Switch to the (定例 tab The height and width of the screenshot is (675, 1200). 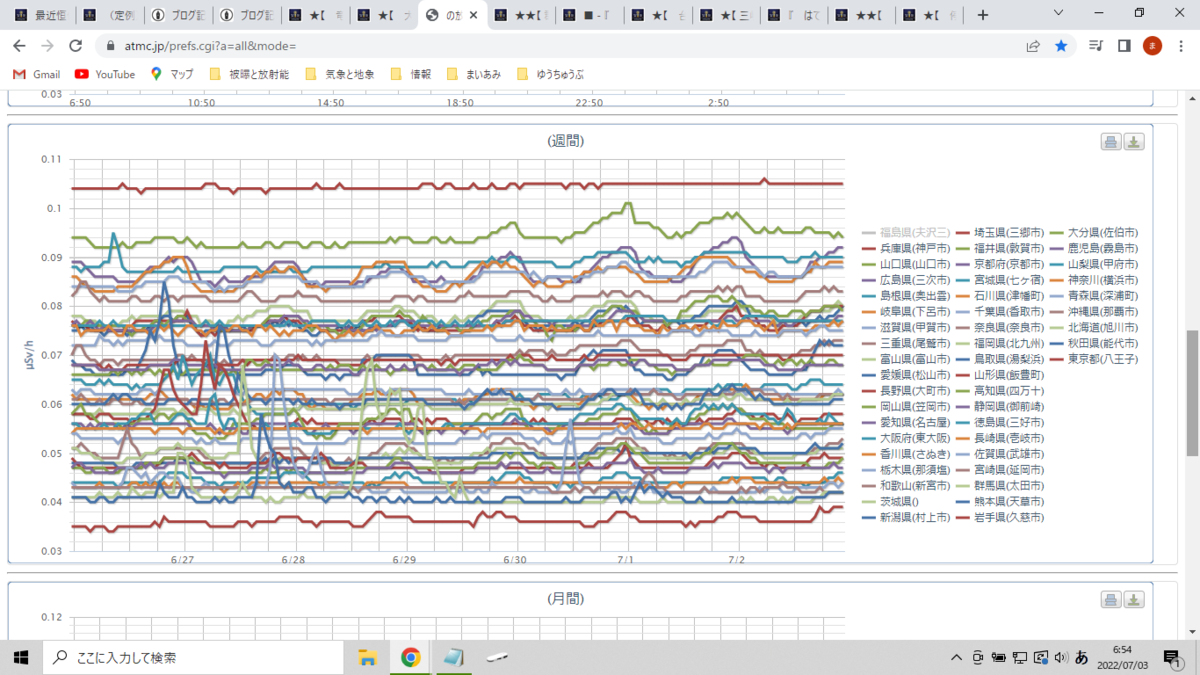pos(110,15)
